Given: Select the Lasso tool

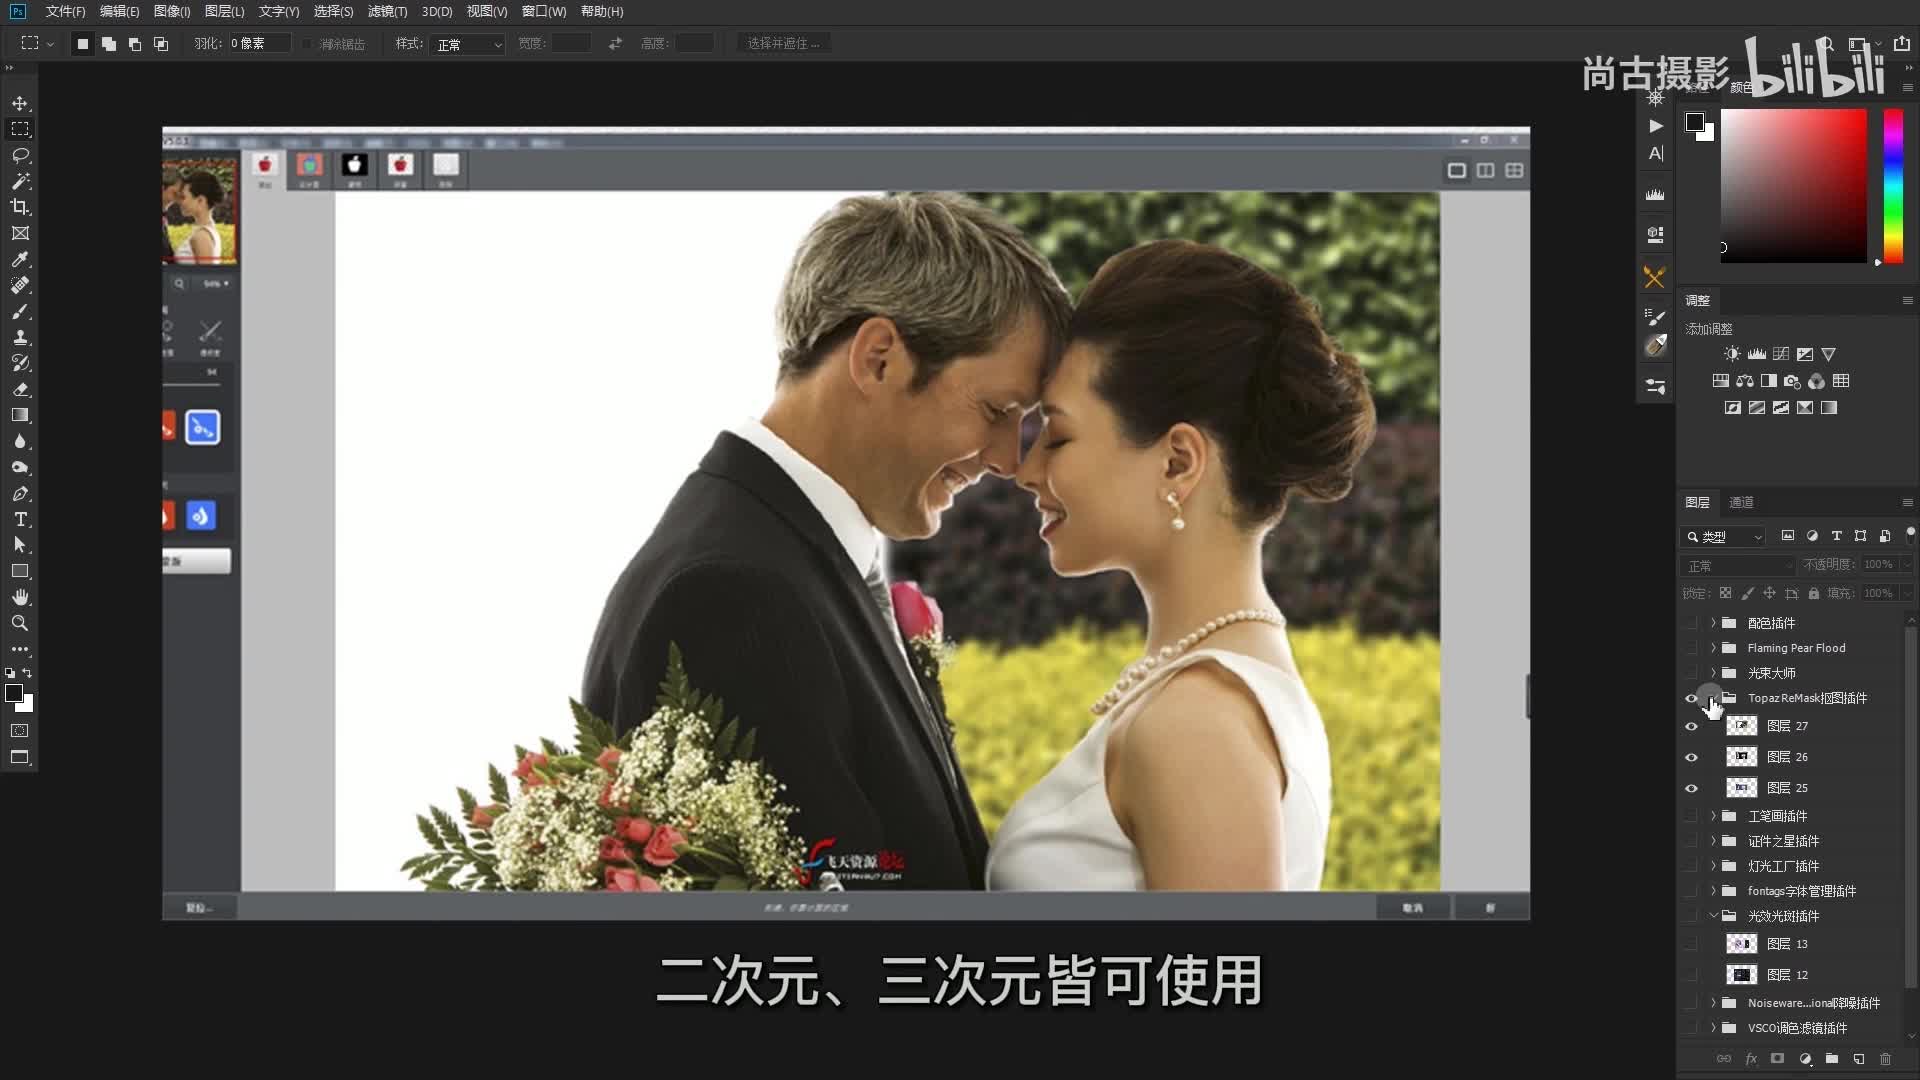Looking at the screenshot, I should tap(20, 155).
